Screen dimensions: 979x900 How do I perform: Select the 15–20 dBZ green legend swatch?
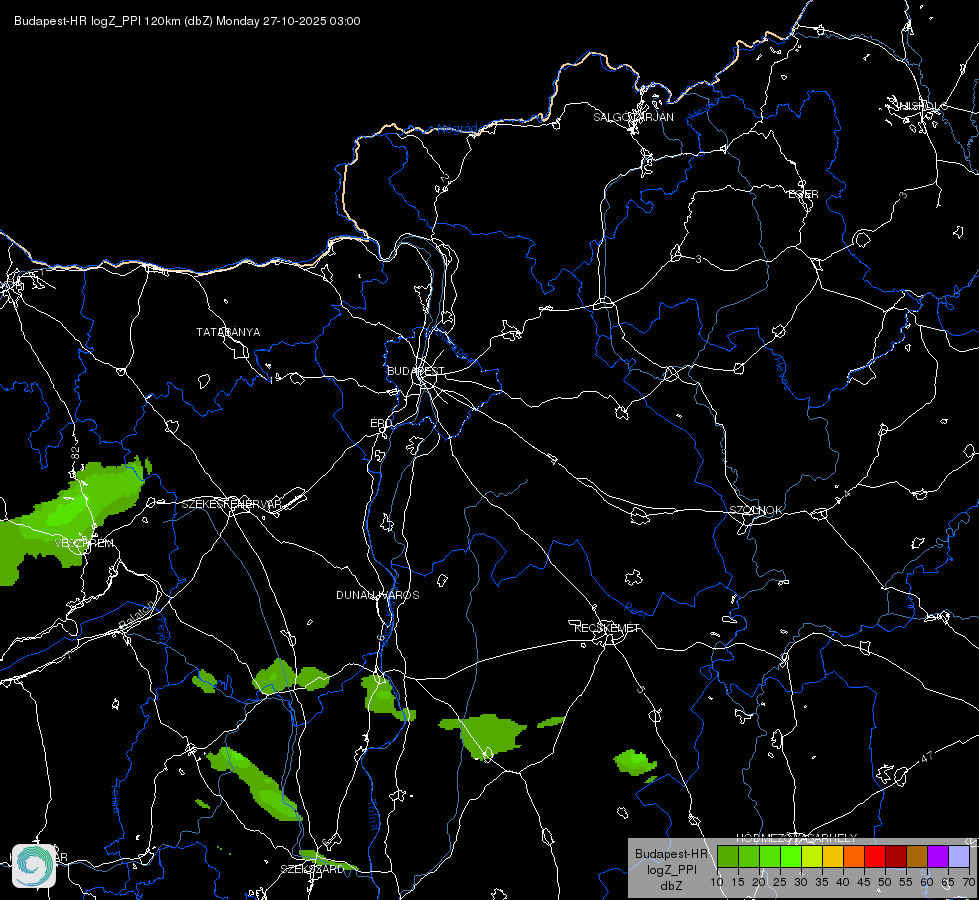click(x=749, y=856)
